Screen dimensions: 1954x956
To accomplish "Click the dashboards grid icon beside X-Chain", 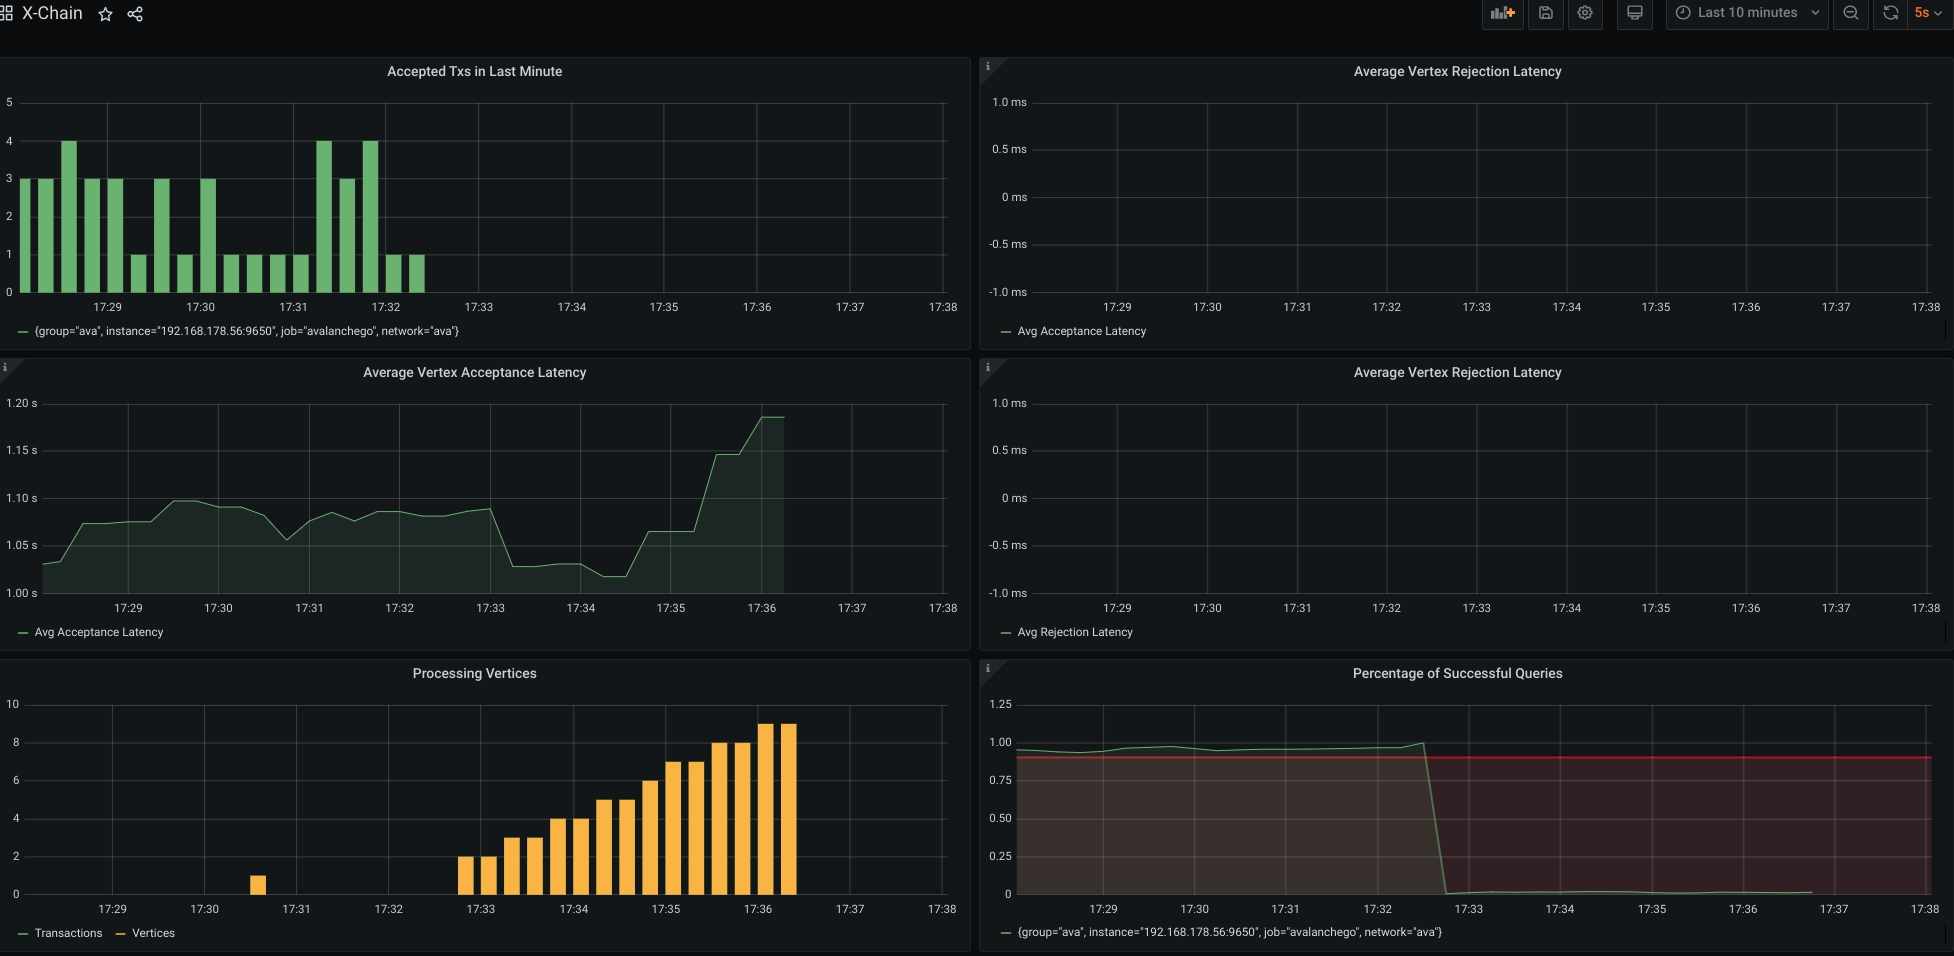I will coord(8,13).
